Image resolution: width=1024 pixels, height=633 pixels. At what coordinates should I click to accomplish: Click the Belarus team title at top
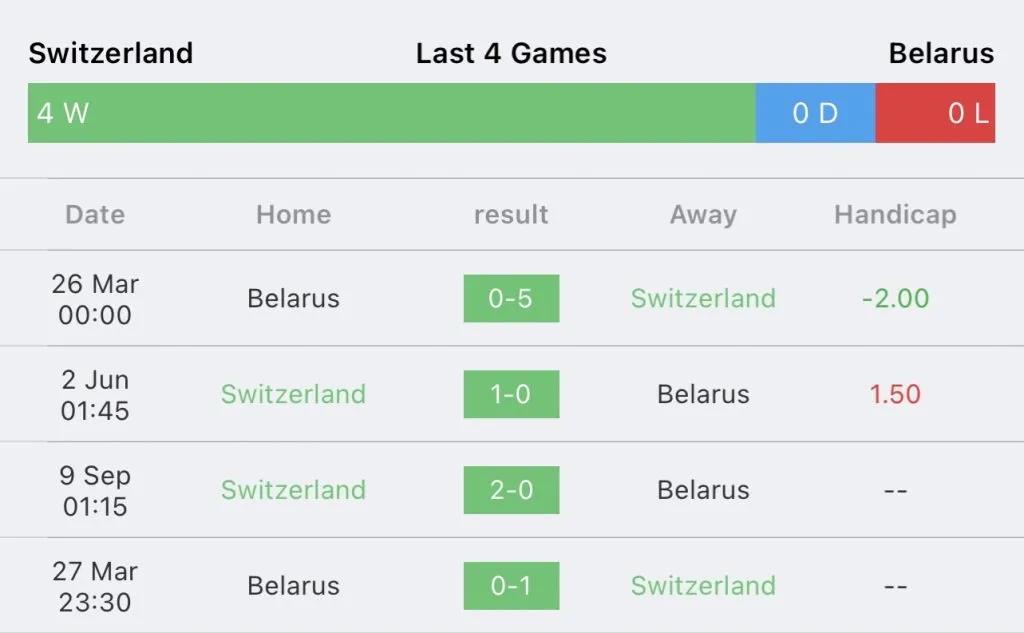(x=941, y=53)
